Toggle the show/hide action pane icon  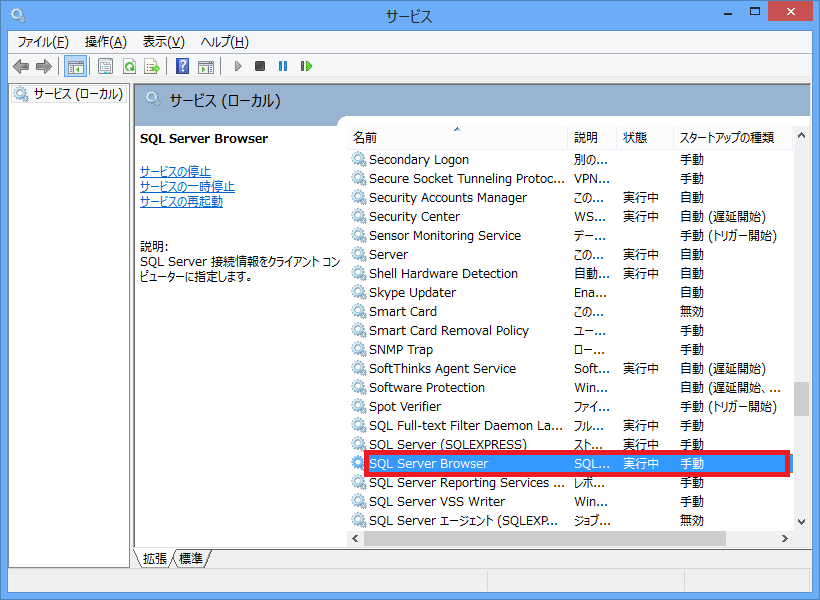click(x=206, y=66)
